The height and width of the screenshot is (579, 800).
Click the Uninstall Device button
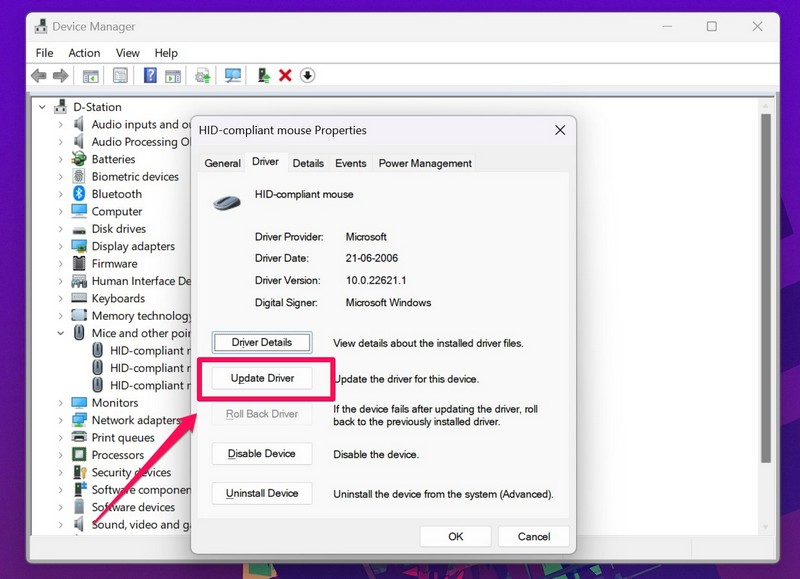point(262,493)
